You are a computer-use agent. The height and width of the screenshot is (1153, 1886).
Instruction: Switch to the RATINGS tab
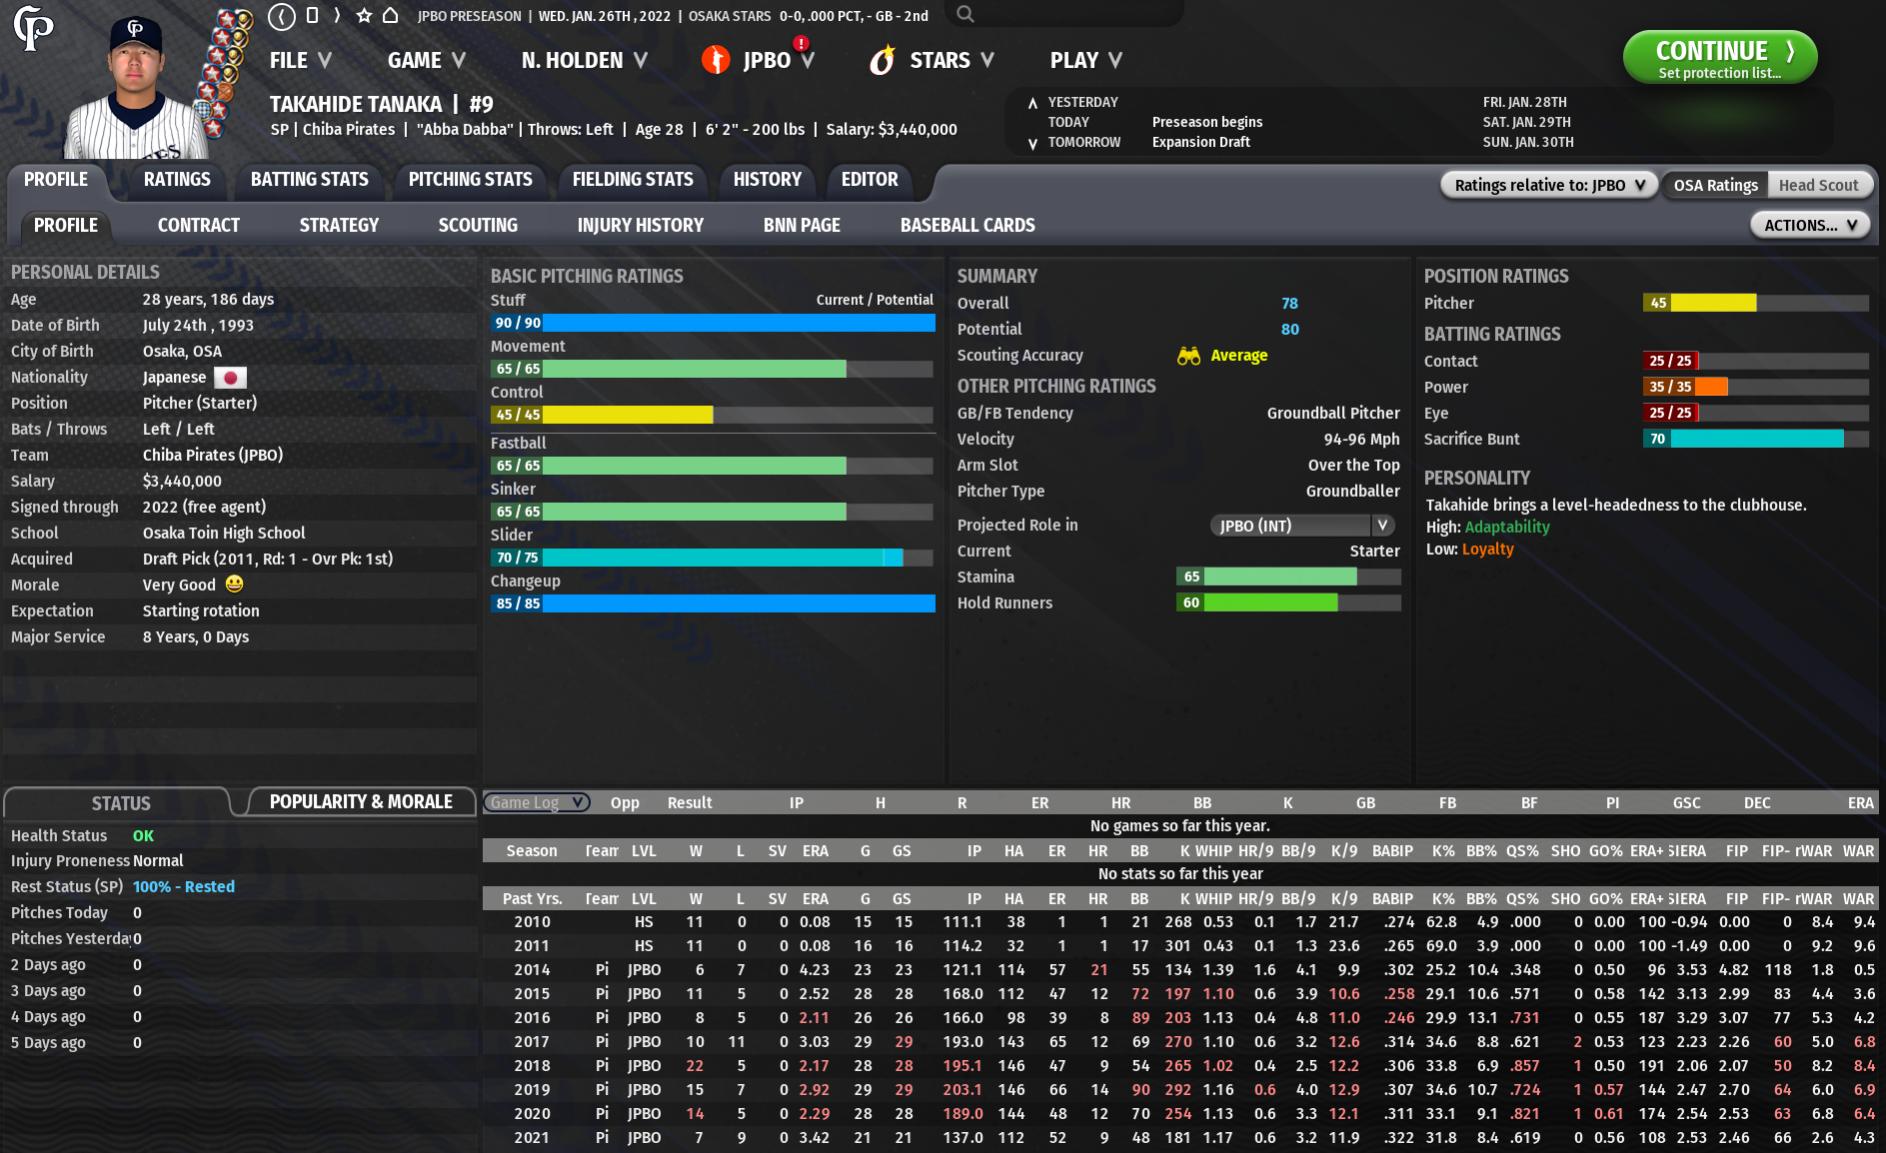[x=177, y=180]
